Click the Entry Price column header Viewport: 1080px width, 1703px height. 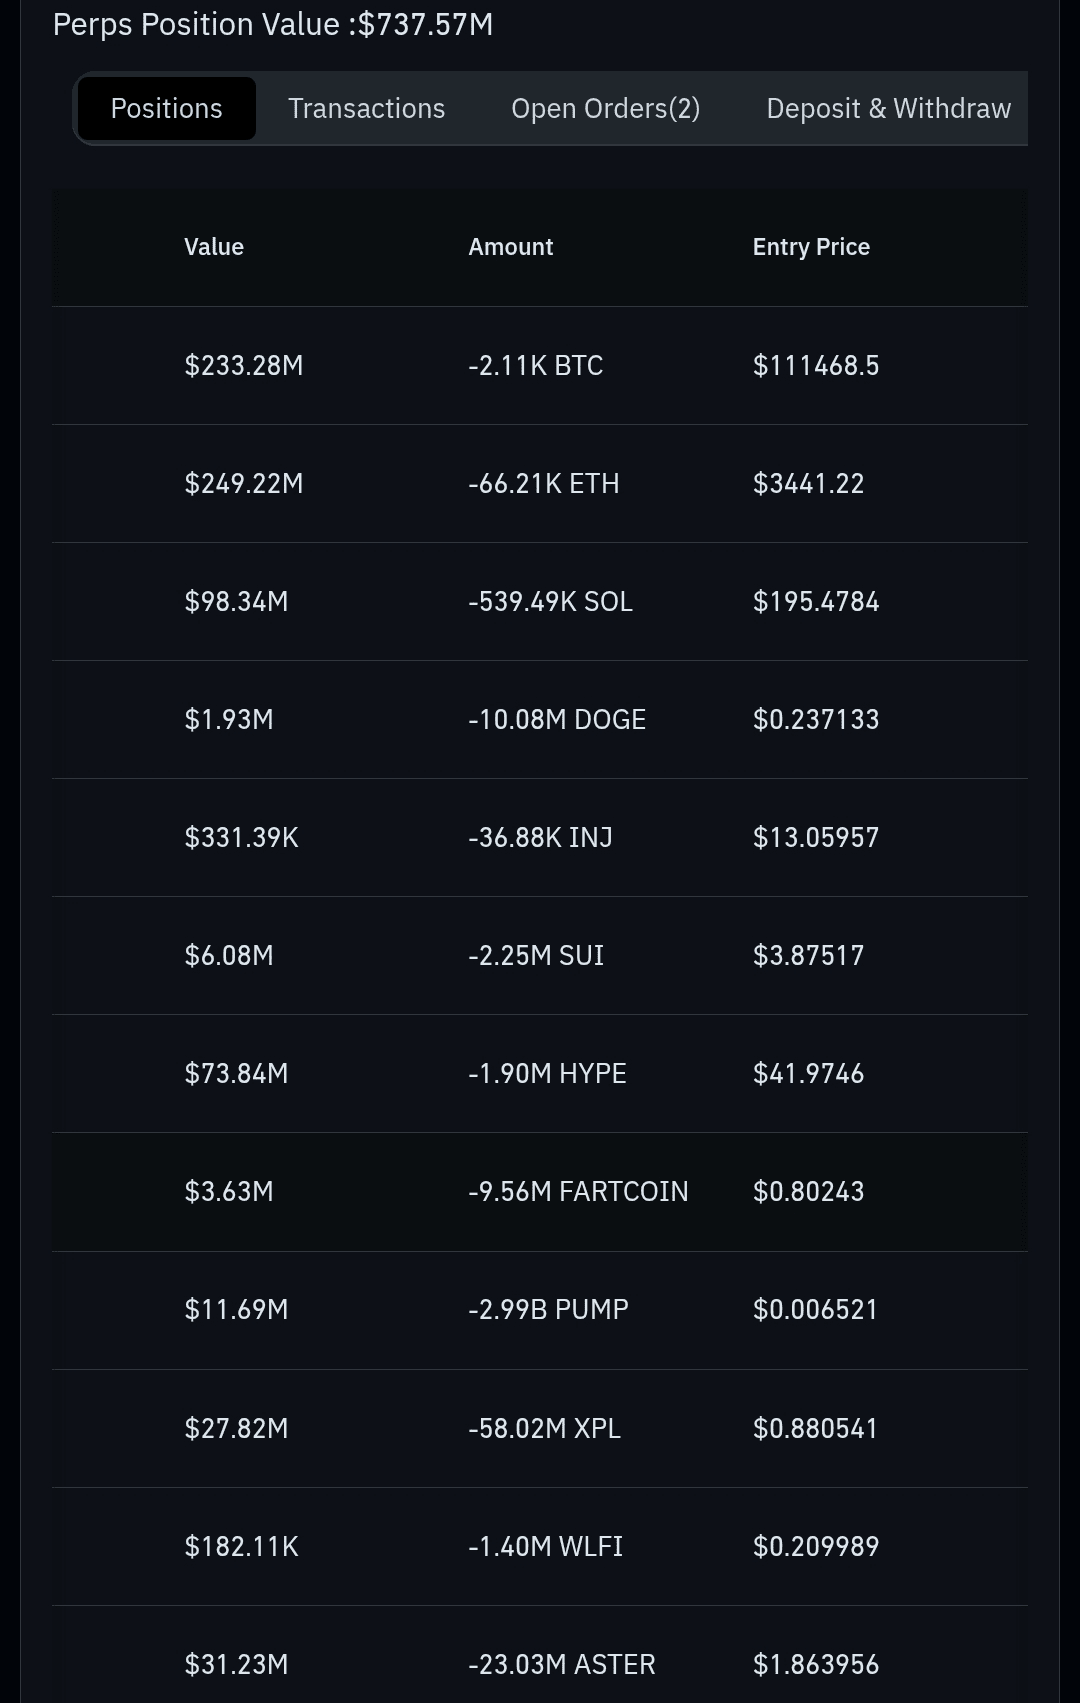811,247
